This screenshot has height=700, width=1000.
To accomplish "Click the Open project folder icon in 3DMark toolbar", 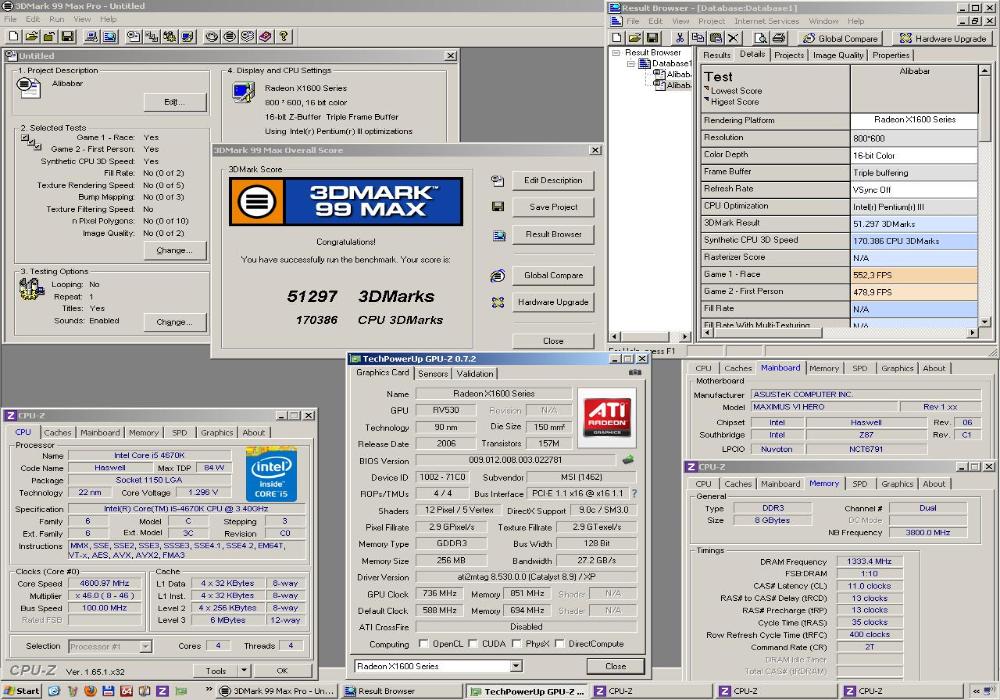I will point(31,36).
